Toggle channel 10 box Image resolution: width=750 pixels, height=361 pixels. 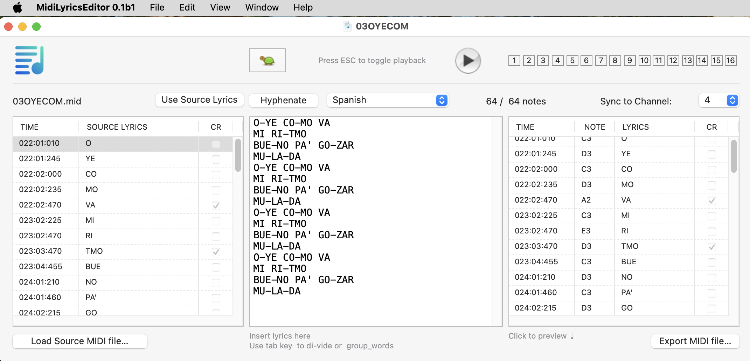click(x=644, y=60)
